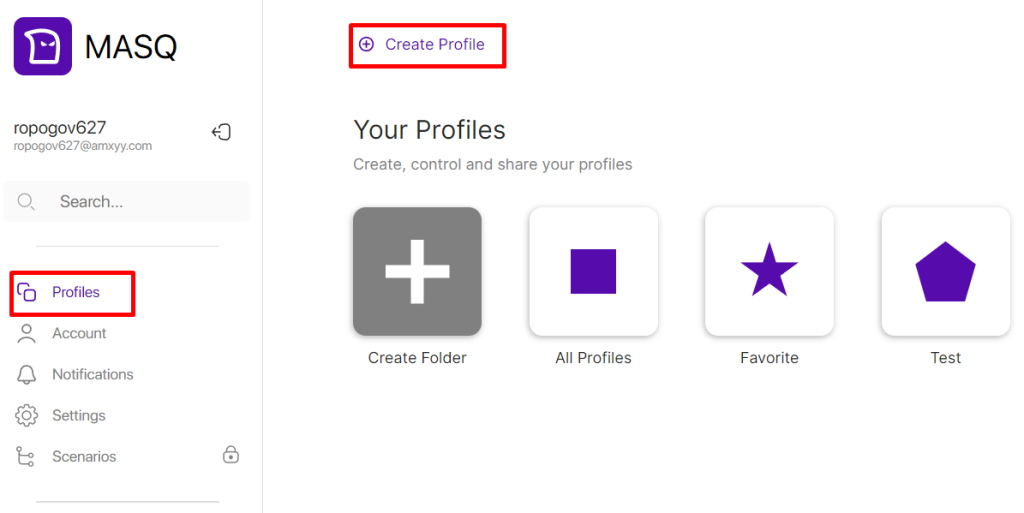Click into the Search... field
Image resolution: width=1024 pixels, height=513 pixels.
pos(127,202)
